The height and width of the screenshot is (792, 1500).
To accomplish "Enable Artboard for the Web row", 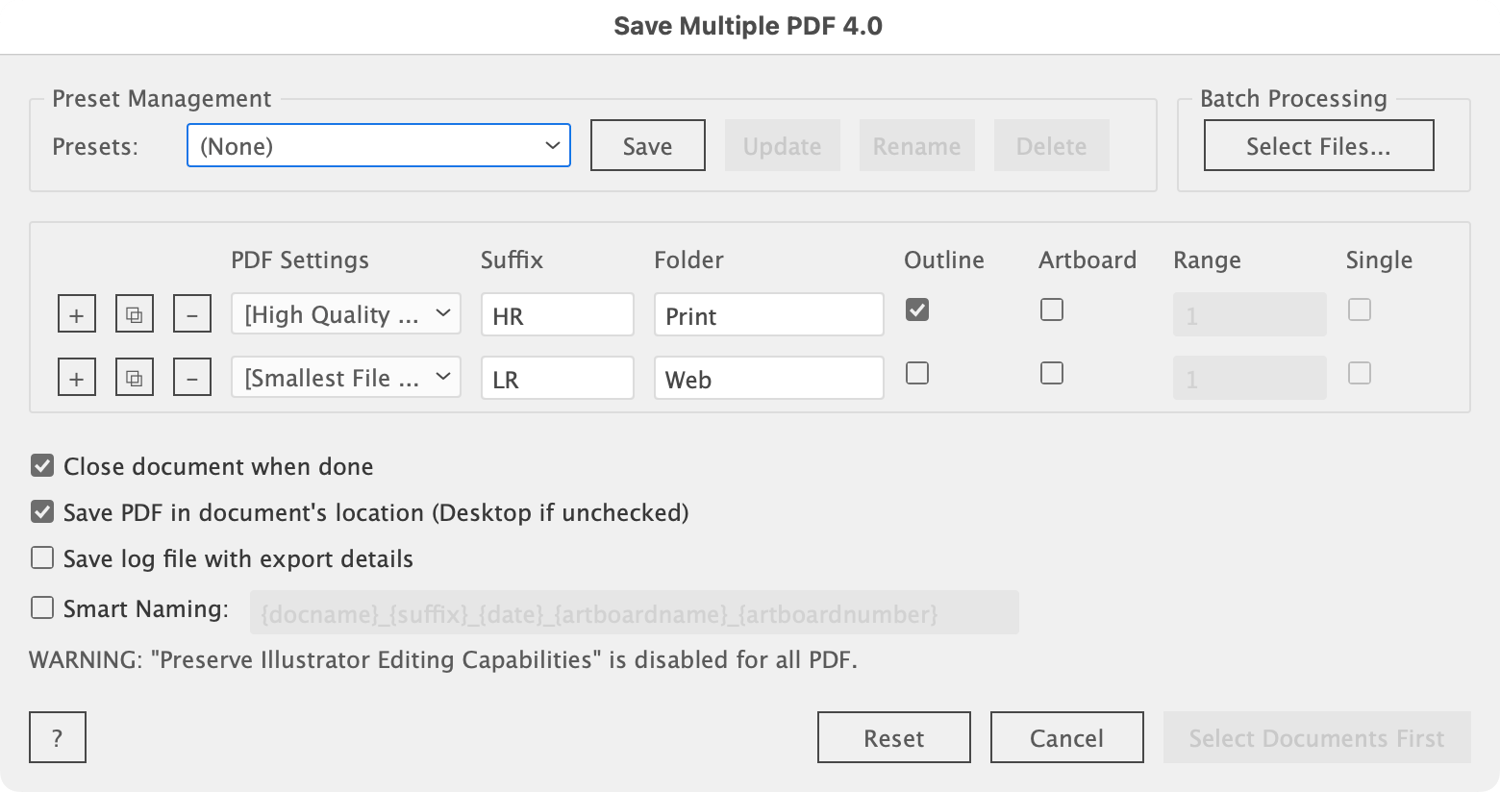I will tap(1051, 373).
